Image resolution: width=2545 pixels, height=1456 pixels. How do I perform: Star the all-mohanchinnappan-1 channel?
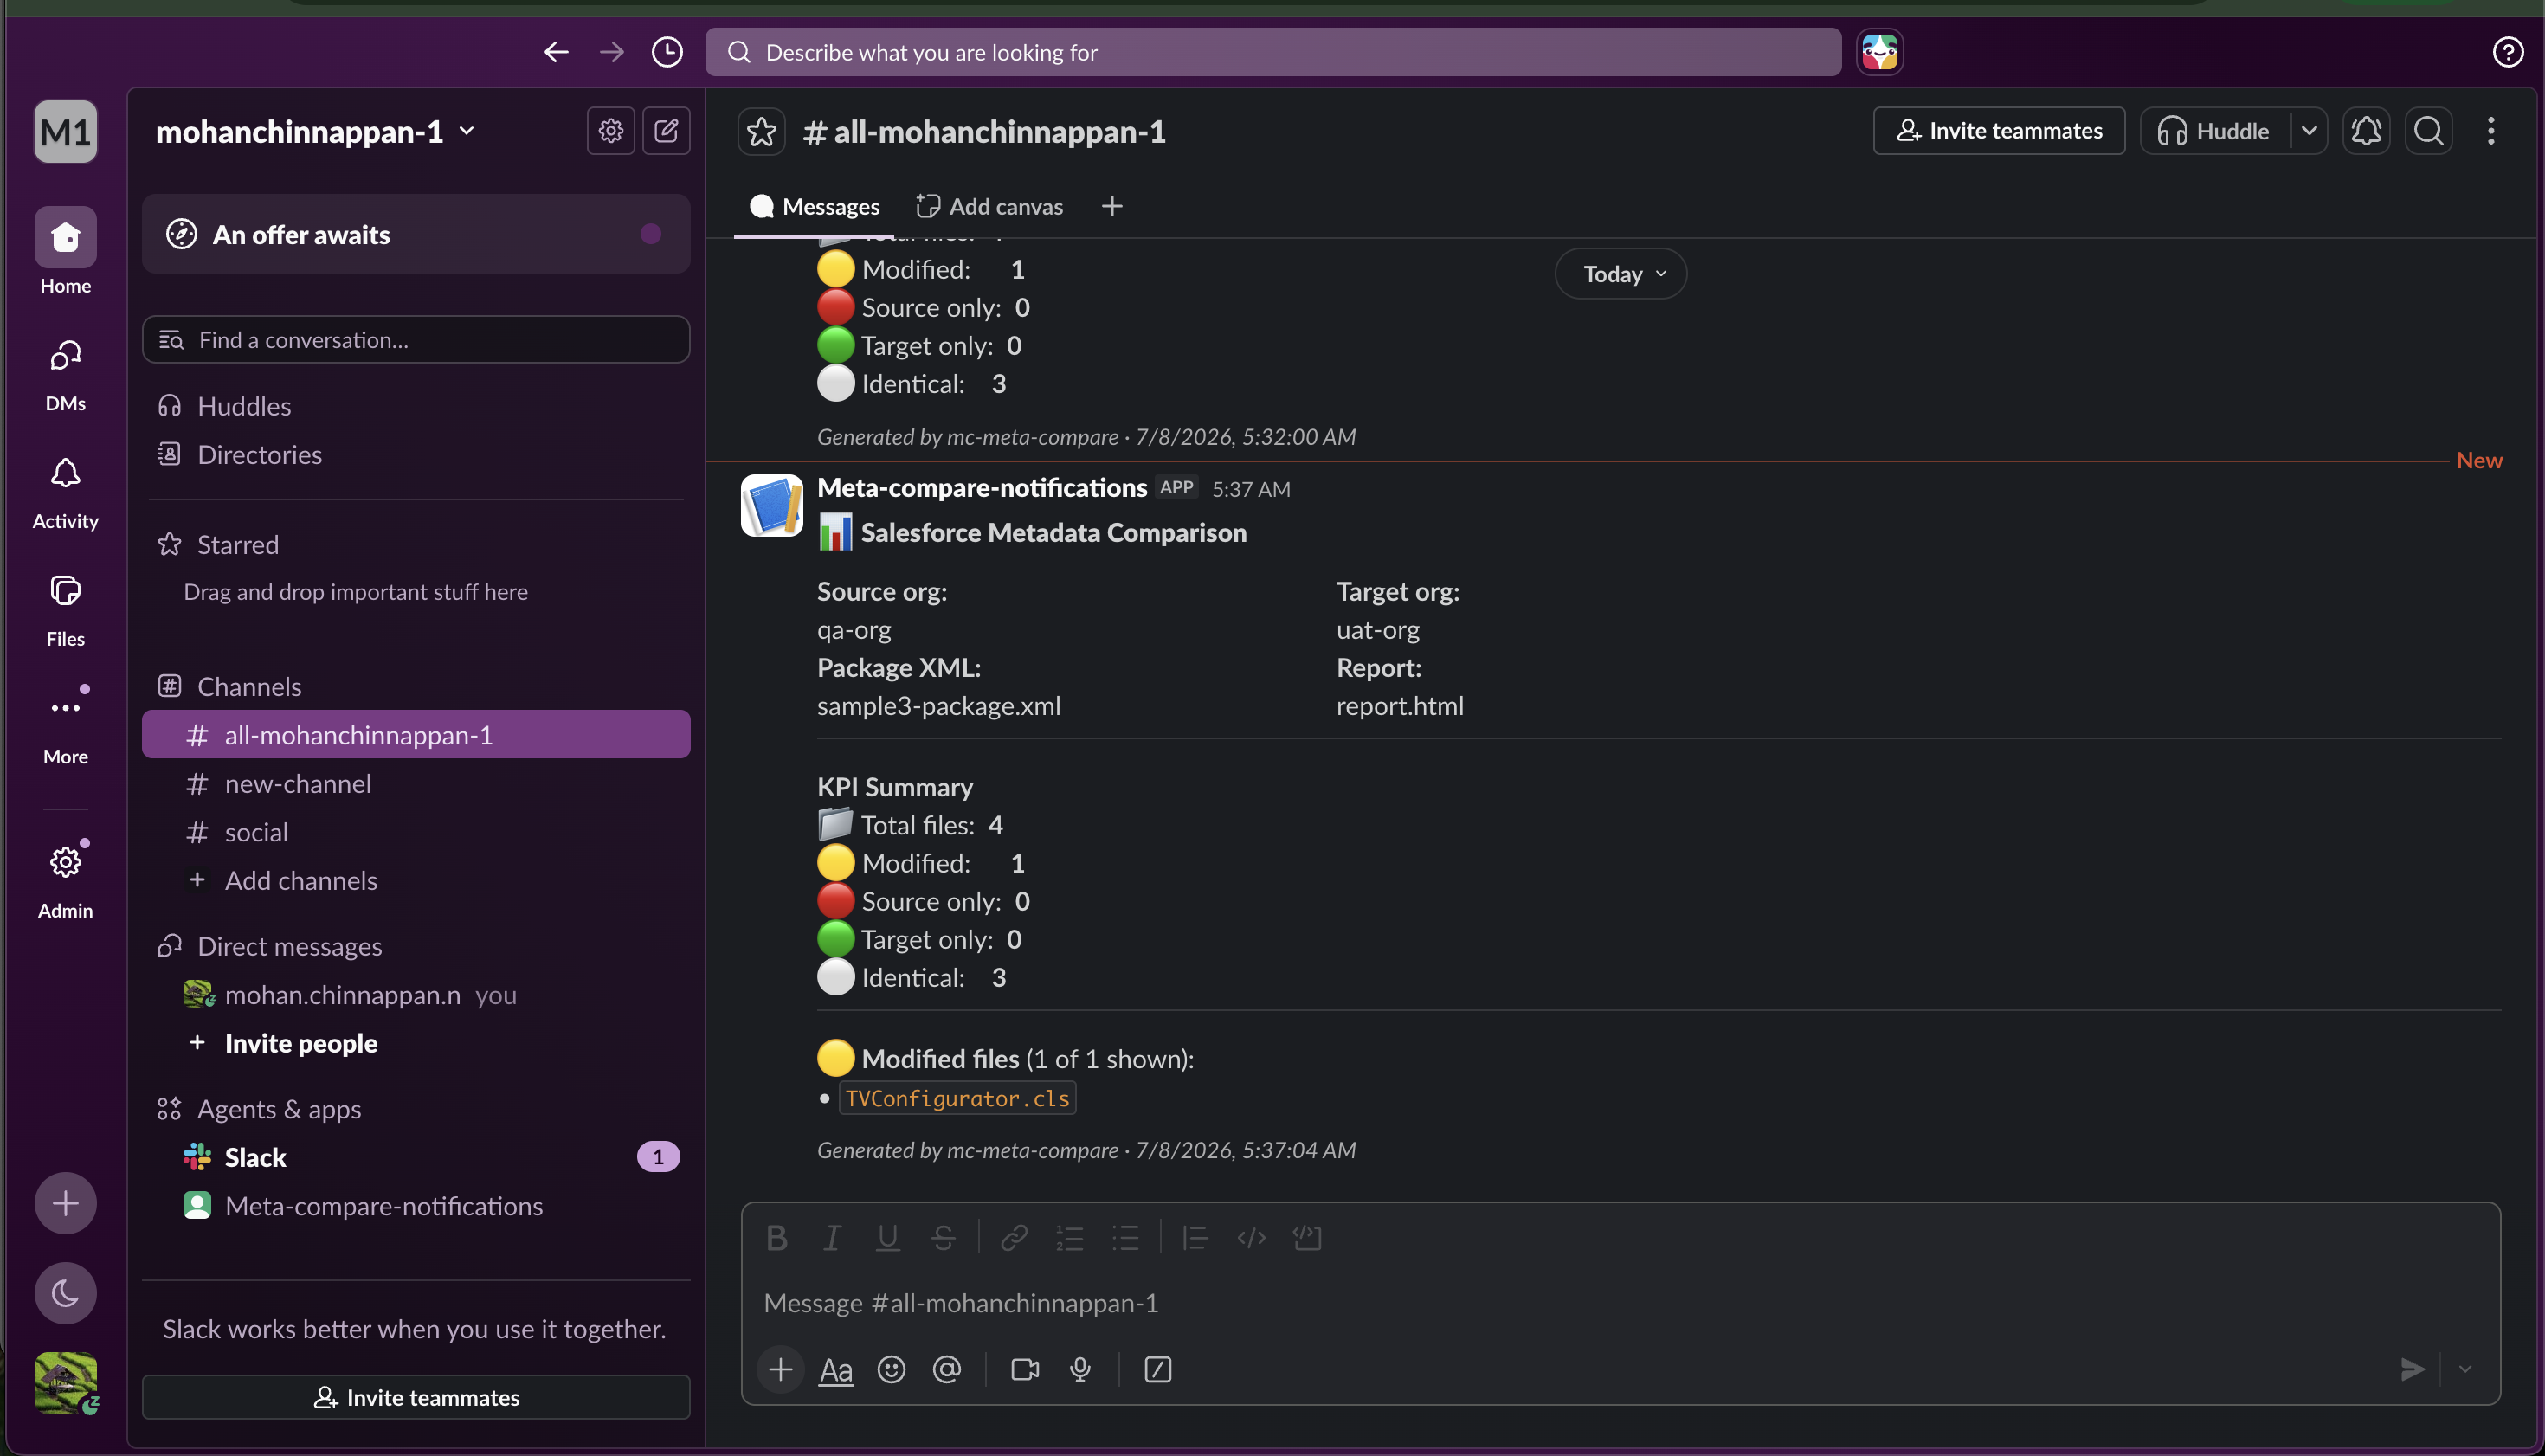[x=761, y=132]
